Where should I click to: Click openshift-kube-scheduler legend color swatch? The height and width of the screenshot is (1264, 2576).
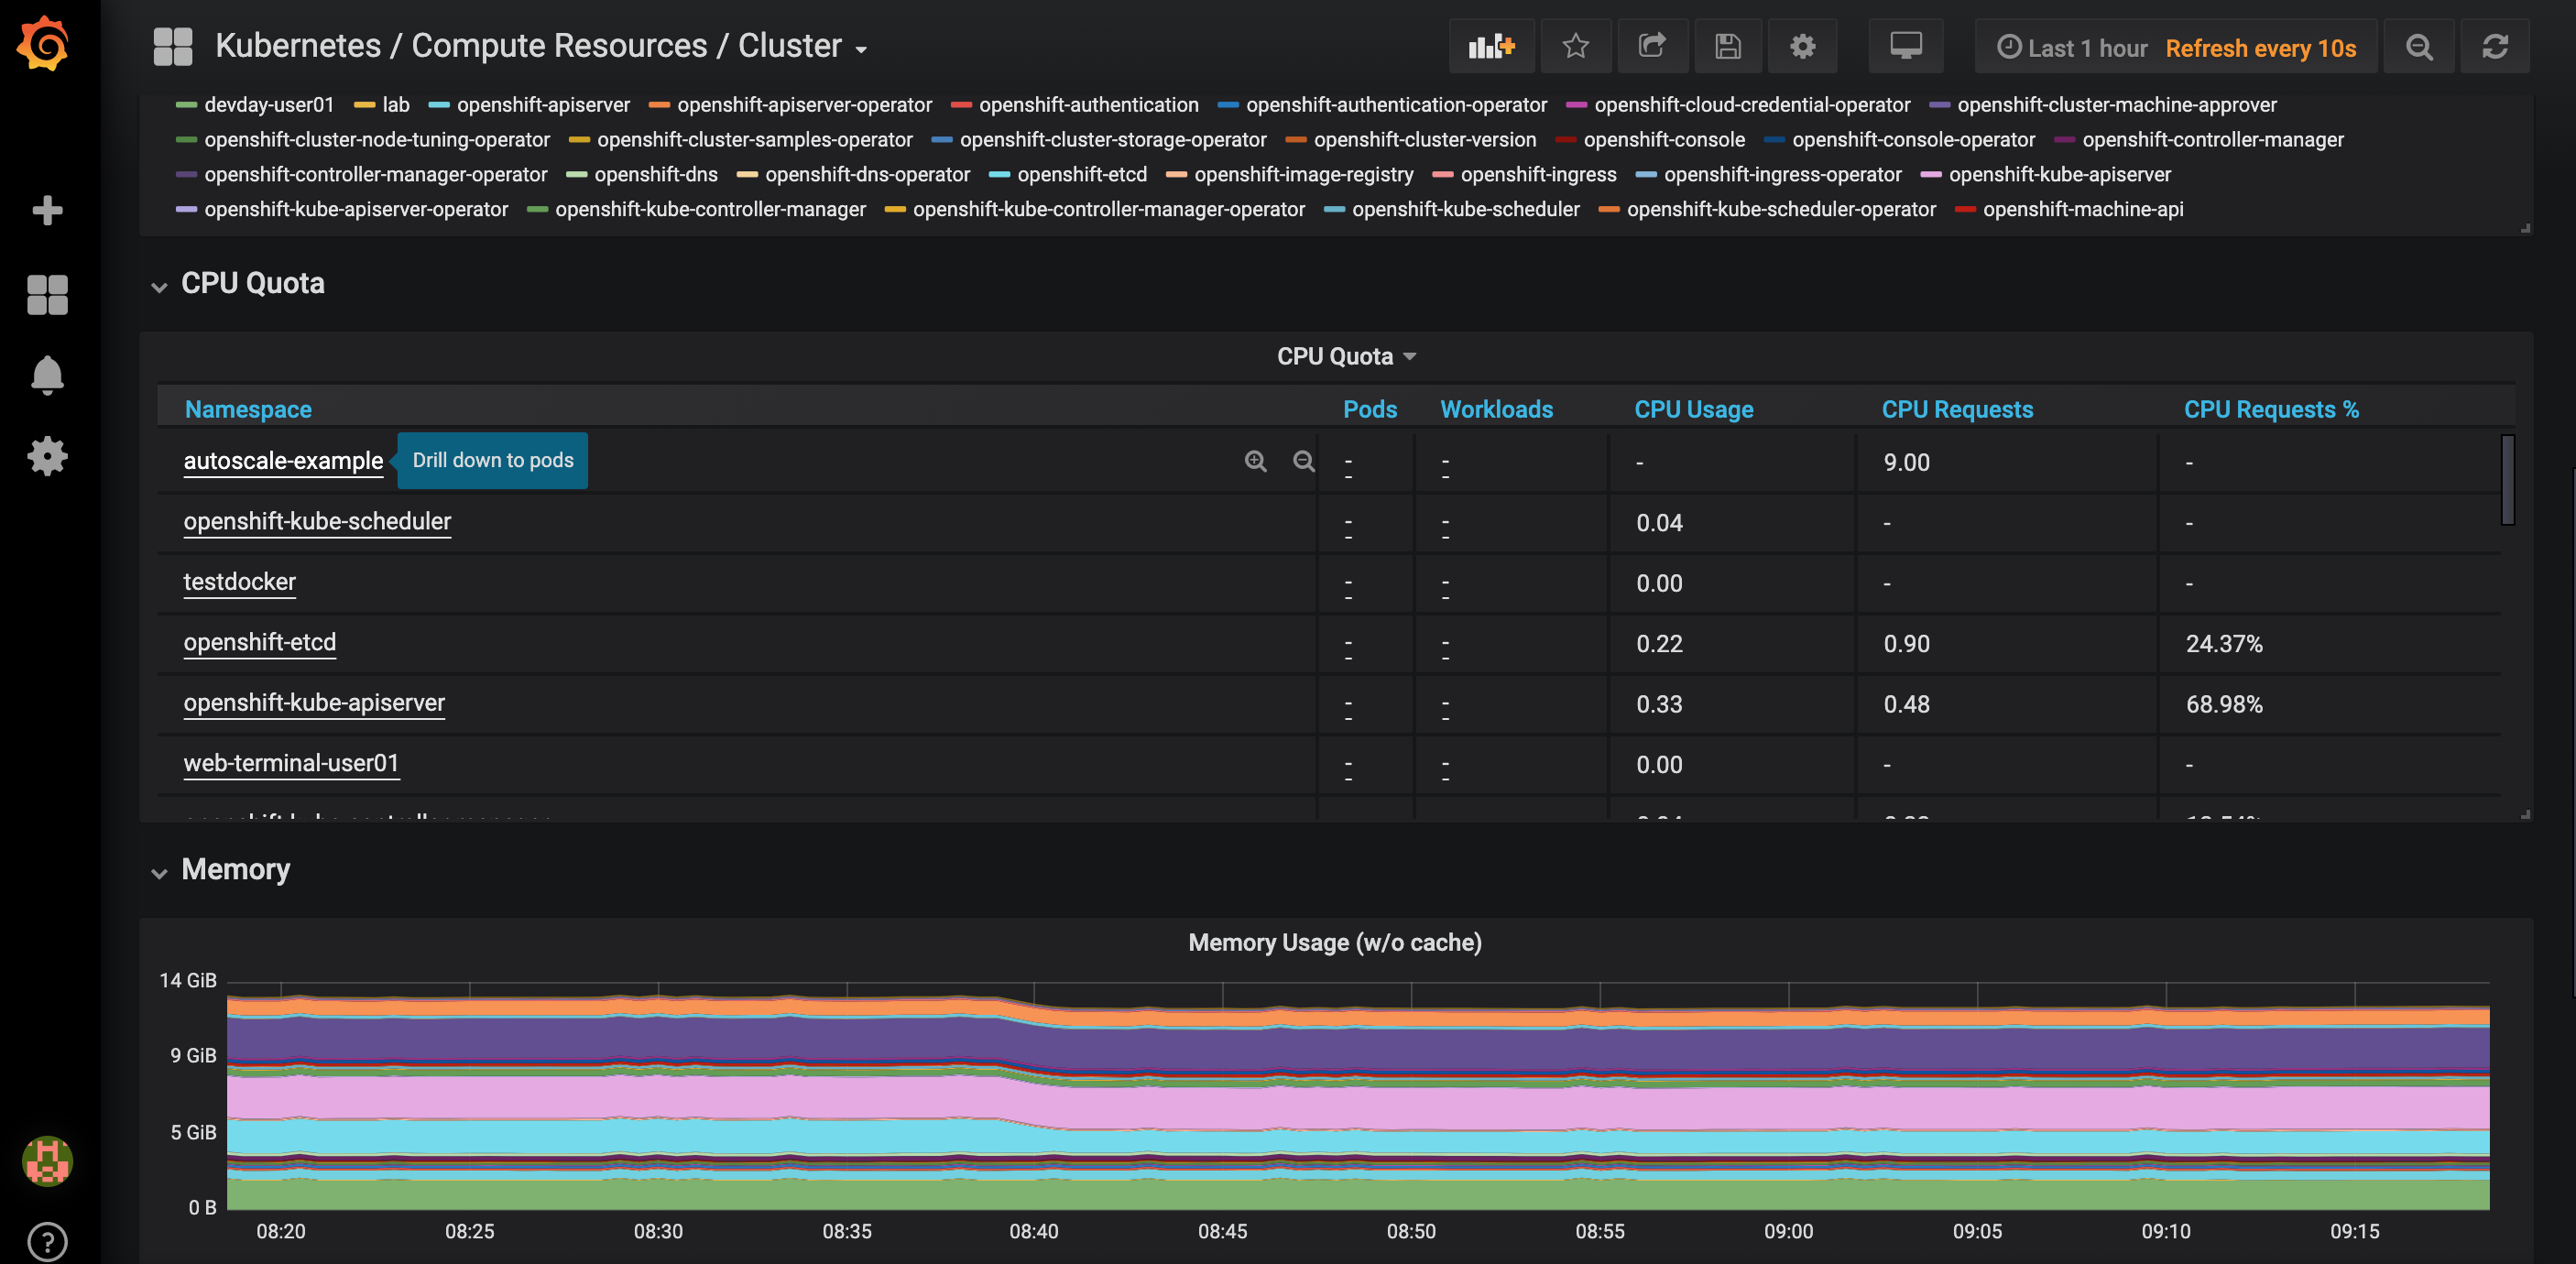(1334, 210)
